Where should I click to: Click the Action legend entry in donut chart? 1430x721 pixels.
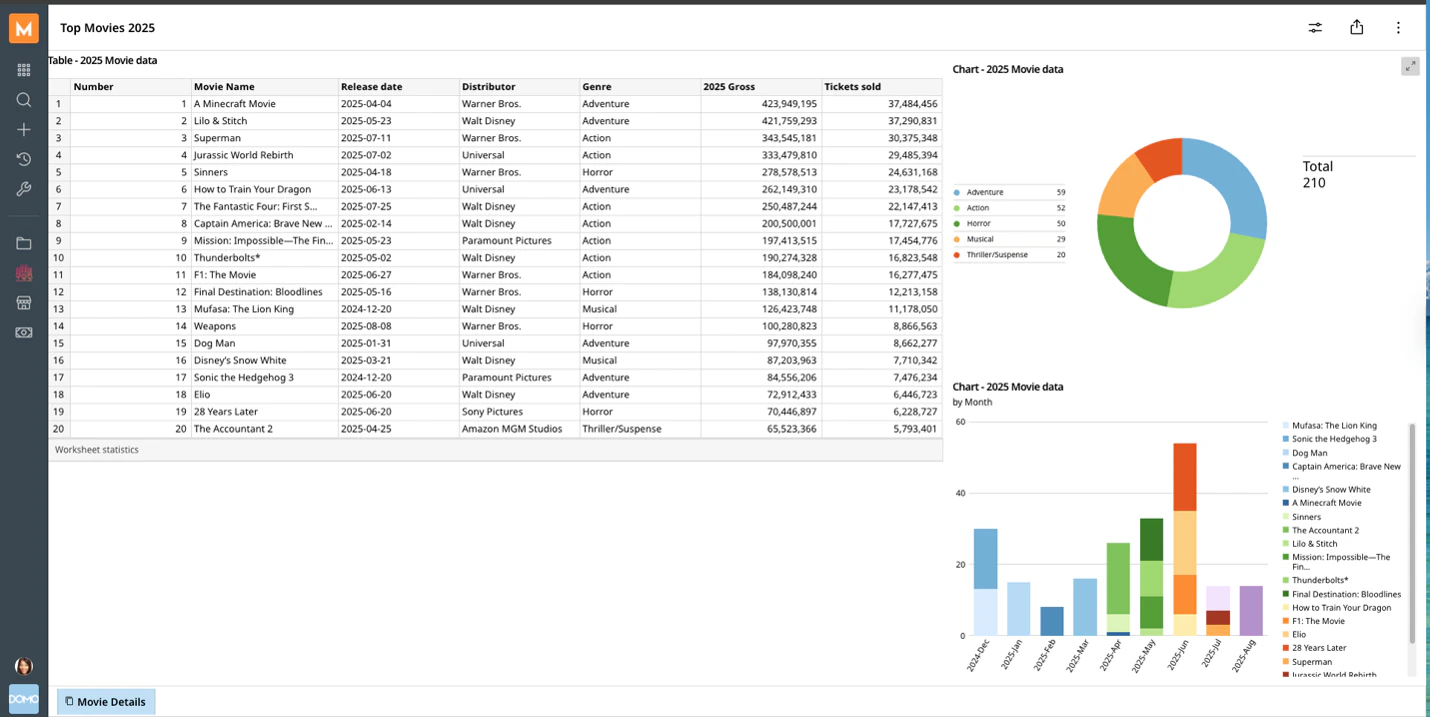pyautogui.click(x=1009, y=208)
